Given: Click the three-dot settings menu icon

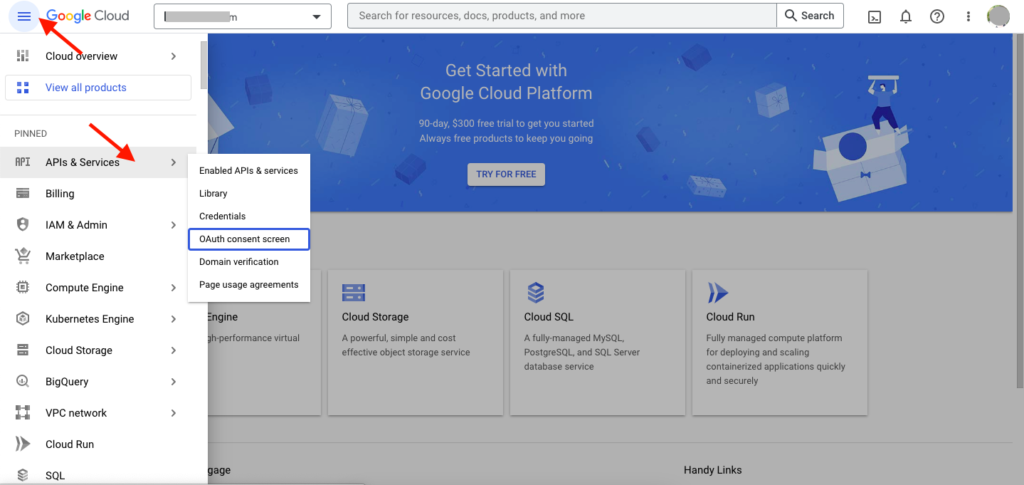Looking at the screenshot, I should 967,16.
